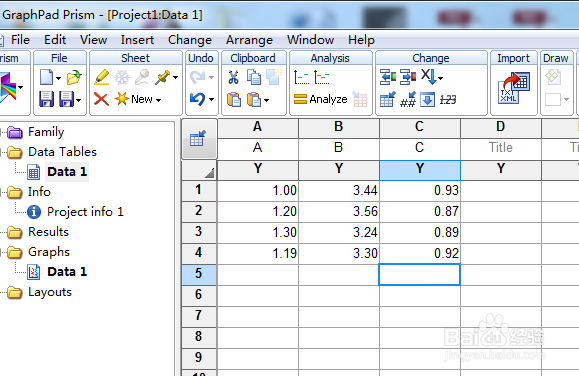
Task: Open the Insert menu
Action: point(137,40)
